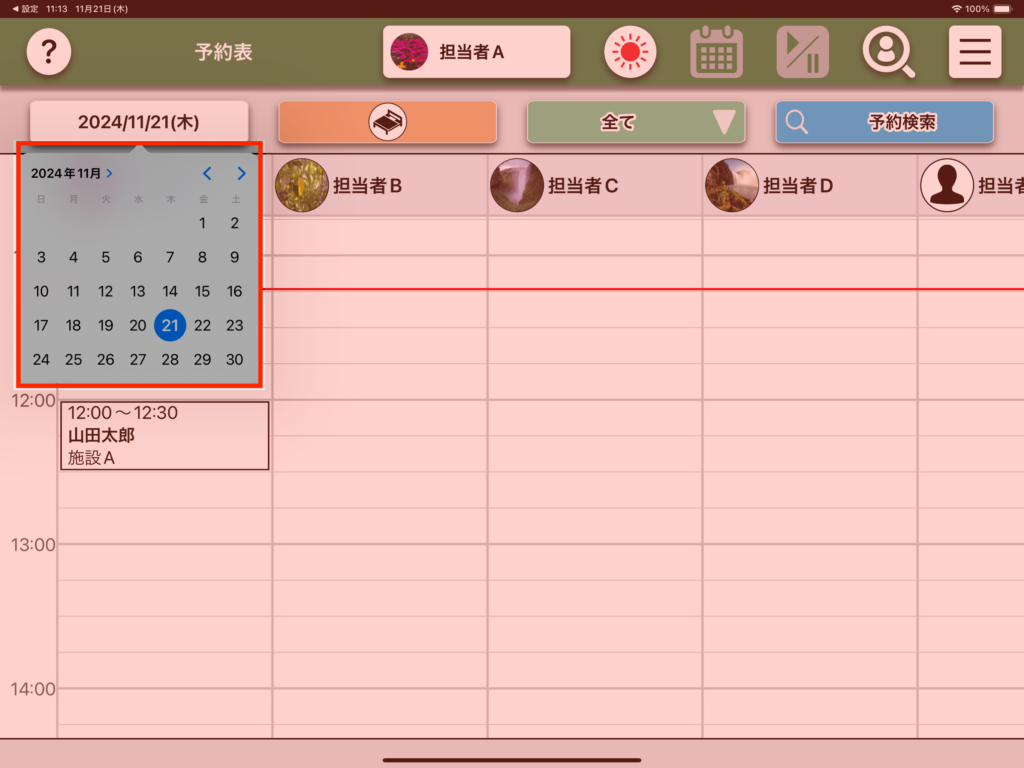Go to next month in date picker
The image size is (1024, 768).
click(241, 173)
